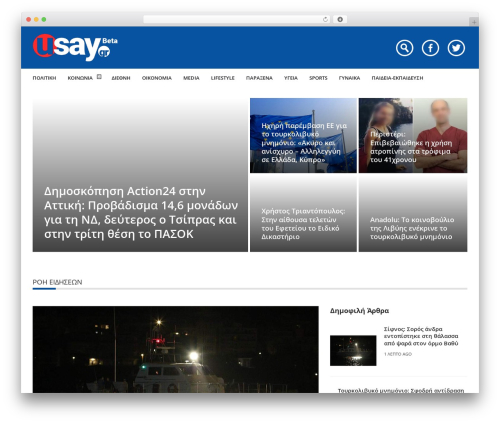500x423 pixels.
Task: Open the ΚΟΙΝΩΝΙΑ menu section
Action: 80,78
